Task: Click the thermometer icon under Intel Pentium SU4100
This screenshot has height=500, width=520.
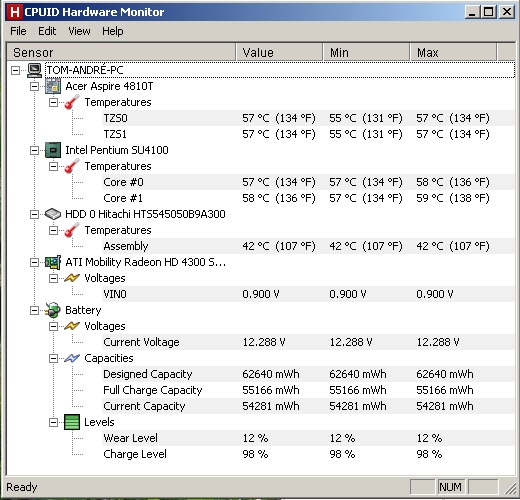Action: [x=72, y=166]
